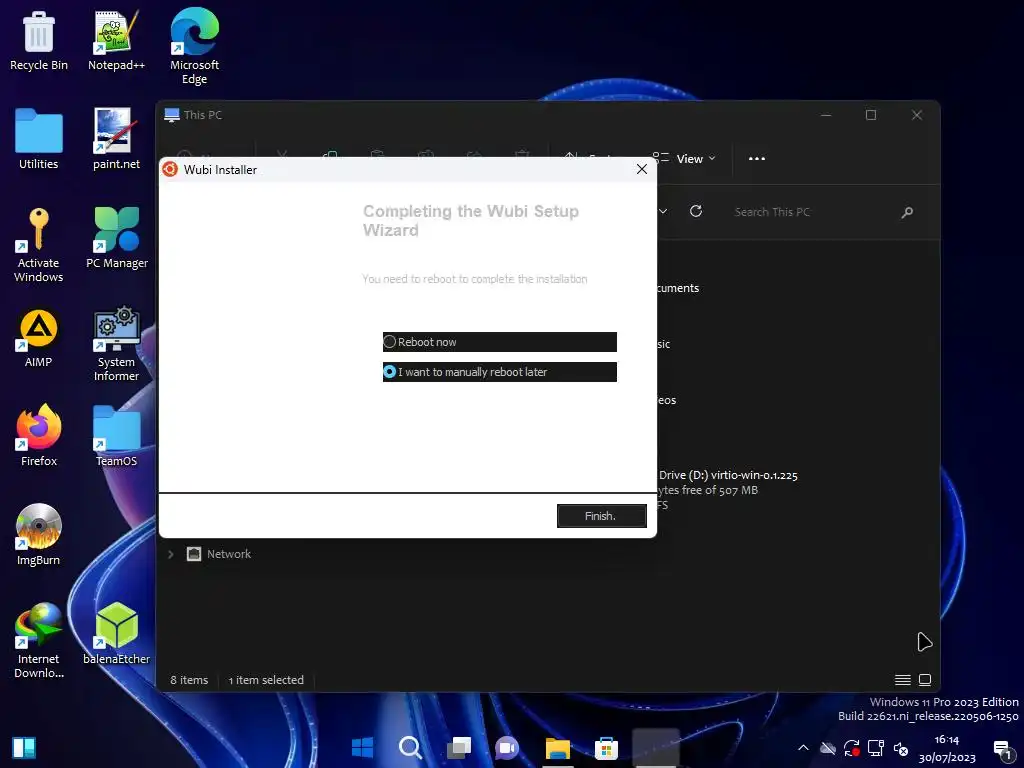Select PC Manager desktop shortcut
Image resolution: width=1024 pixels, height=768 pixels.
(116, 238)
